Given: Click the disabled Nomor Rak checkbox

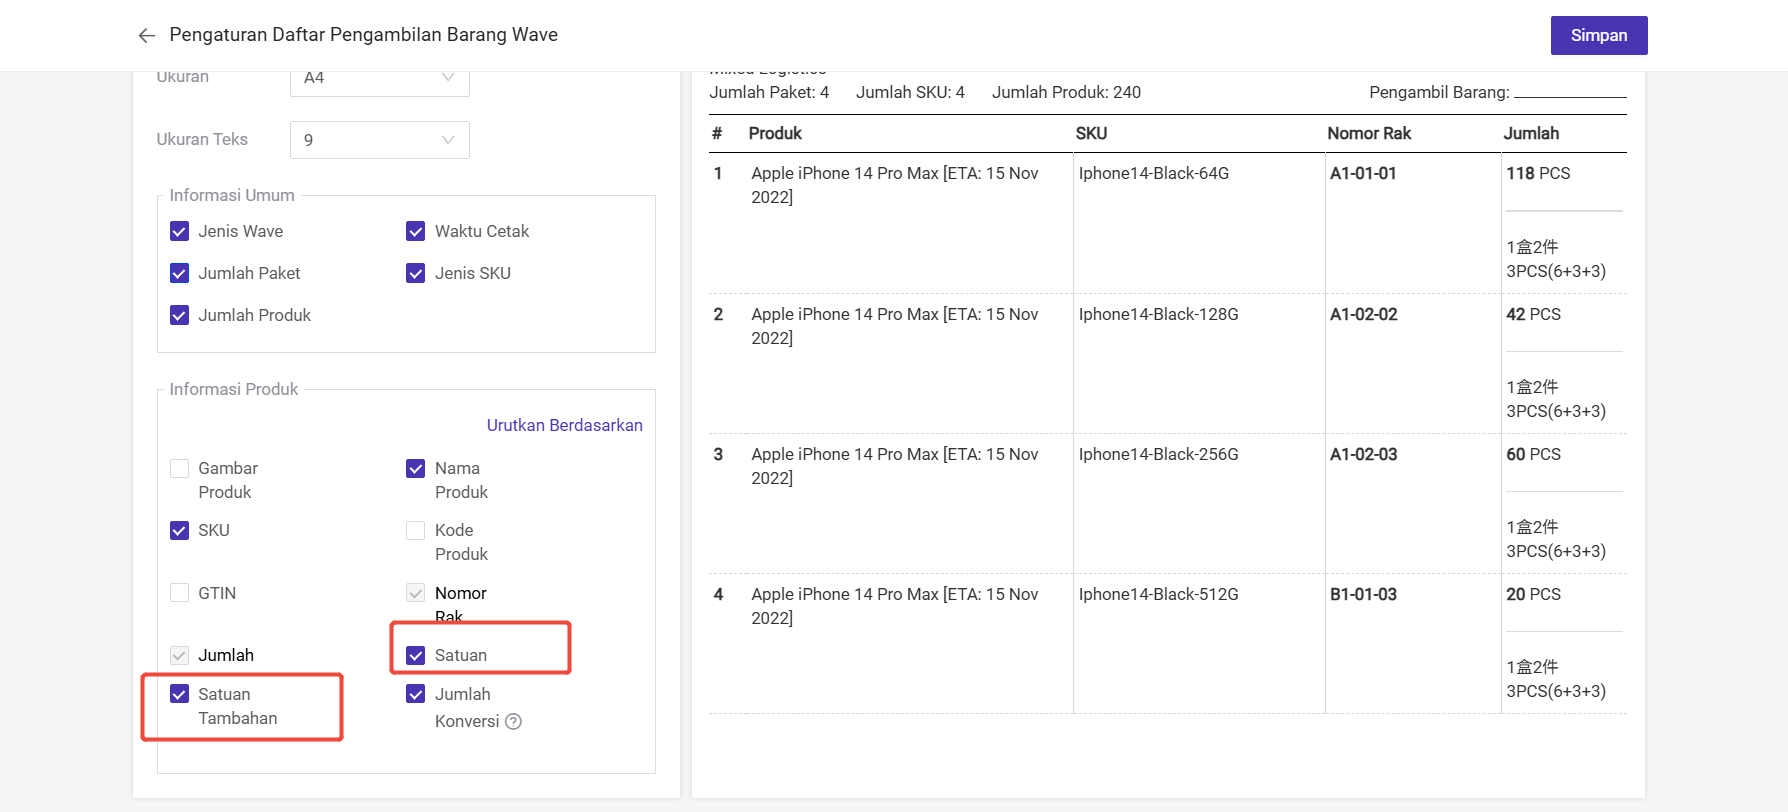Looking at the screenshot, I should 416,593.
